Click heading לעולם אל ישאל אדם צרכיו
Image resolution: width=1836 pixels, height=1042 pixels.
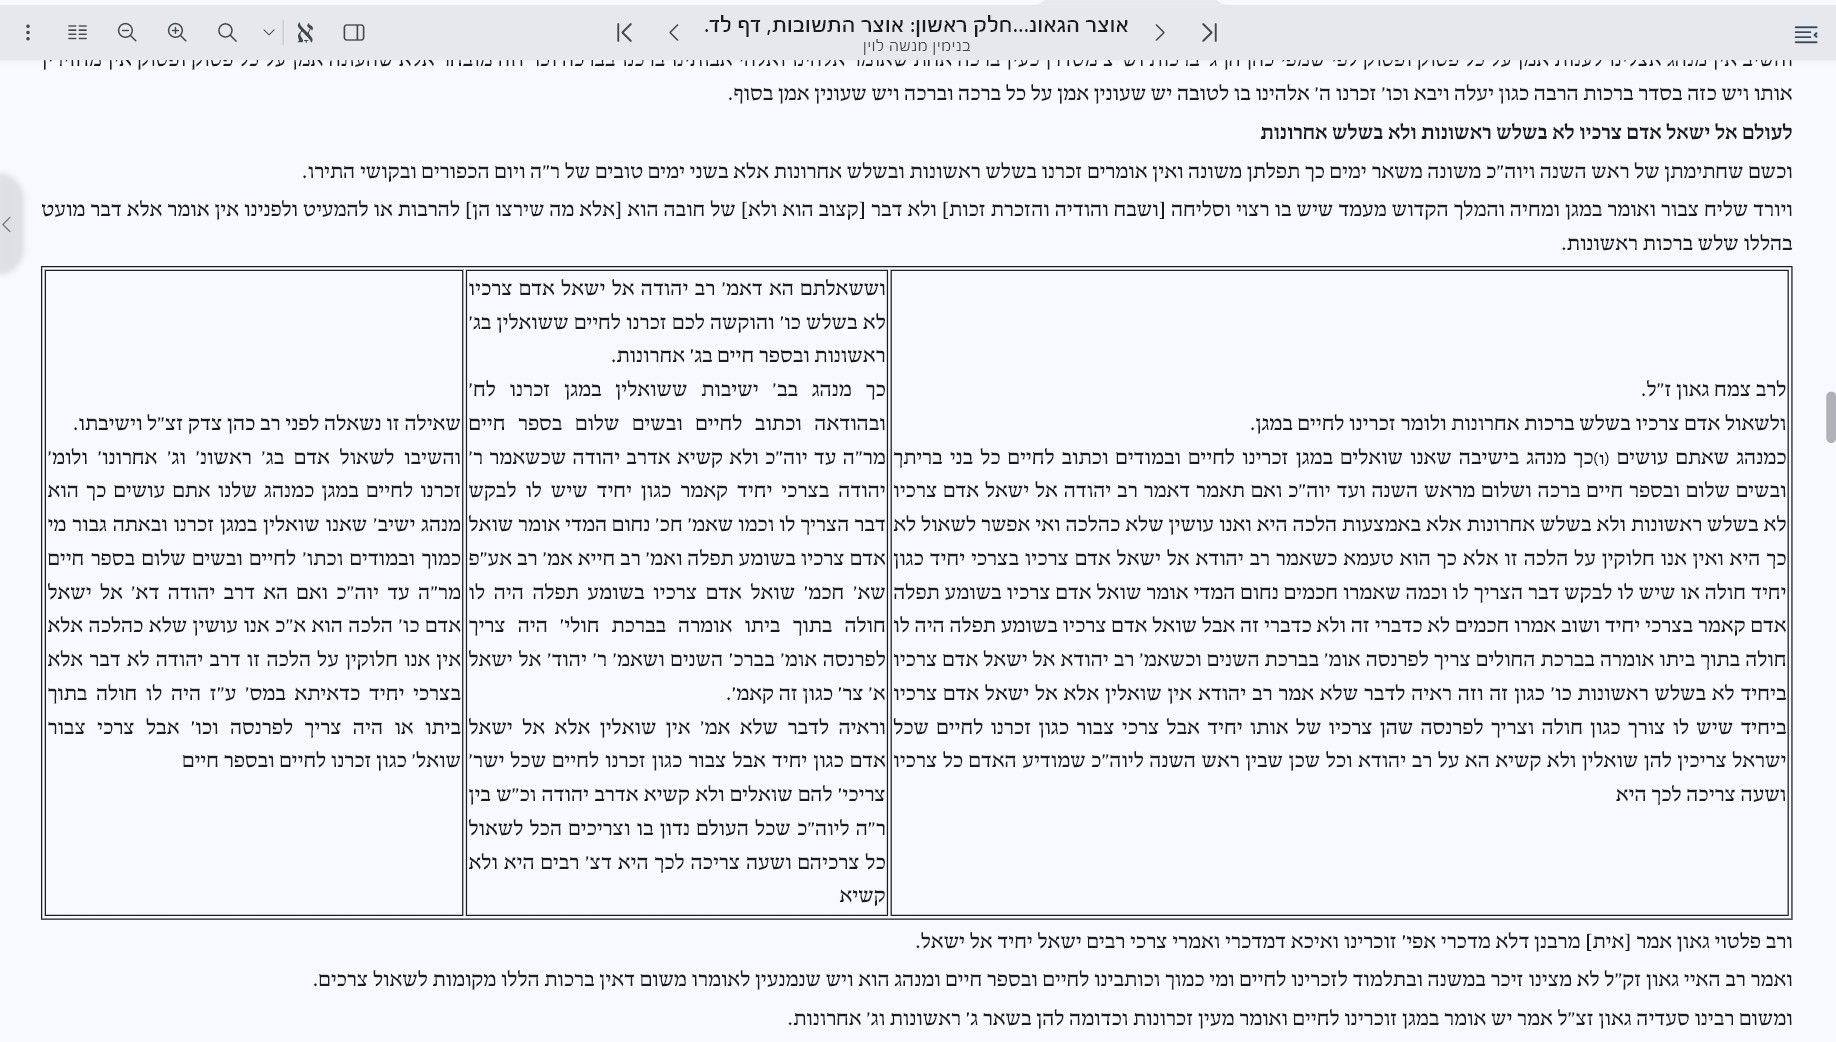(1526, 132)
